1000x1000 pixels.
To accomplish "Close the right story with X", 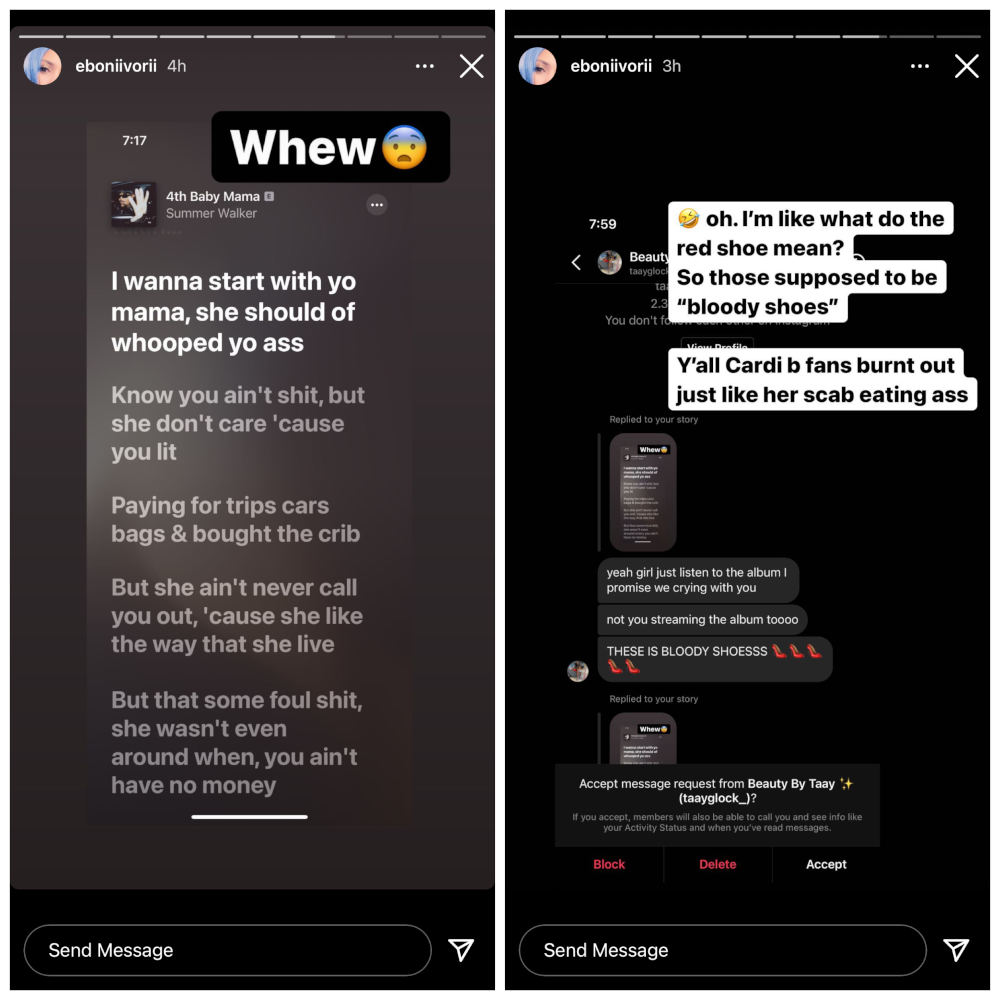I will (966, 66).
